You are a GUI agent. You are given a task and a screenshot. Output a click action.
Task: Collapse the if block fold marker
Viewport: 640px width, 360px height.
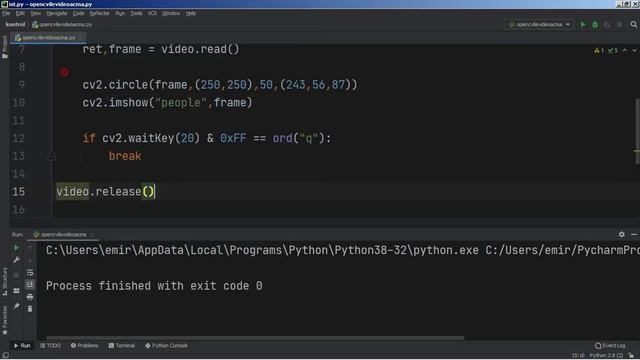[52, 156]
